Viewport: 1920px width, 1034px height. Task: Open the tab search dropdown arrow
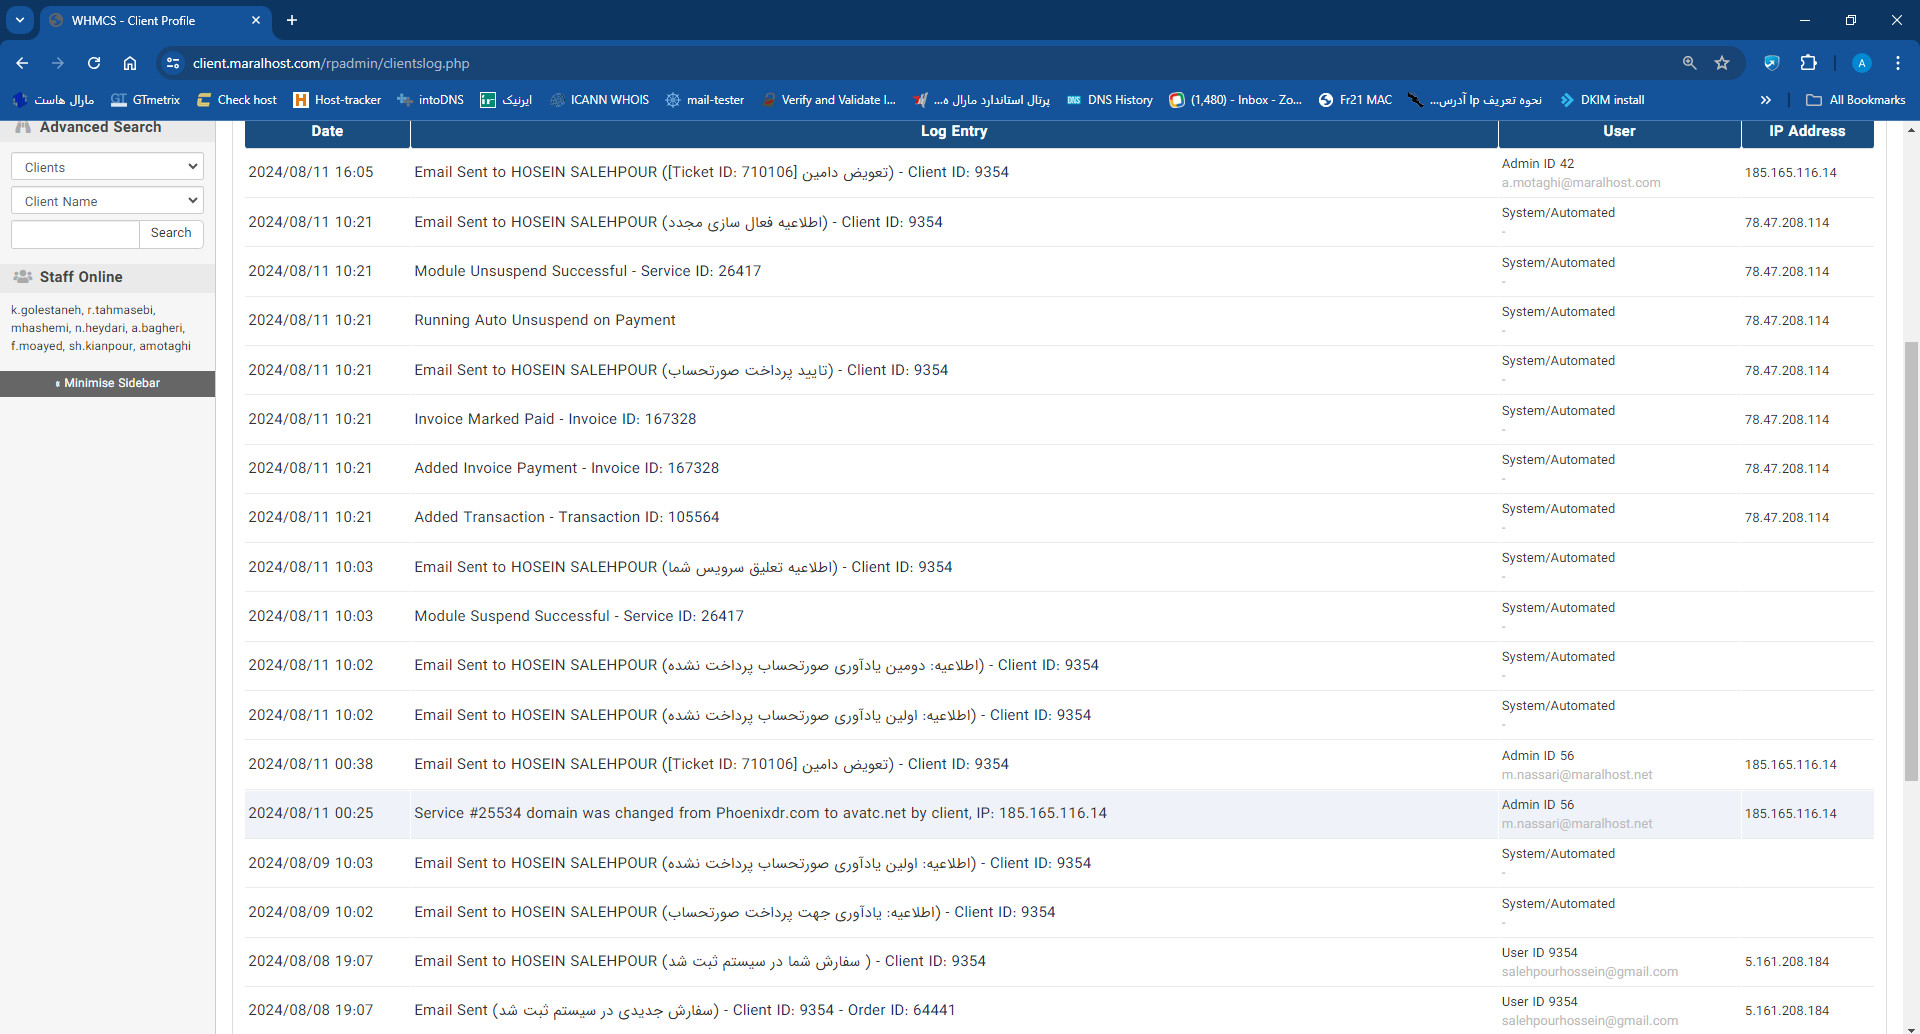pos(19,20)
